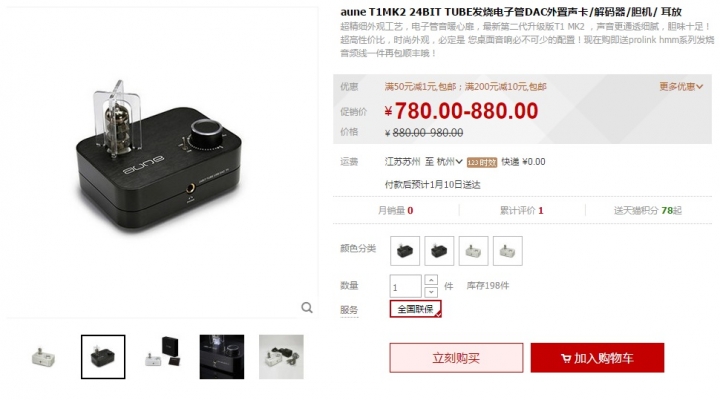This screenshot has width=720, height=400.
Task: Select the fourth silver color option swatch
Action: 507,251
